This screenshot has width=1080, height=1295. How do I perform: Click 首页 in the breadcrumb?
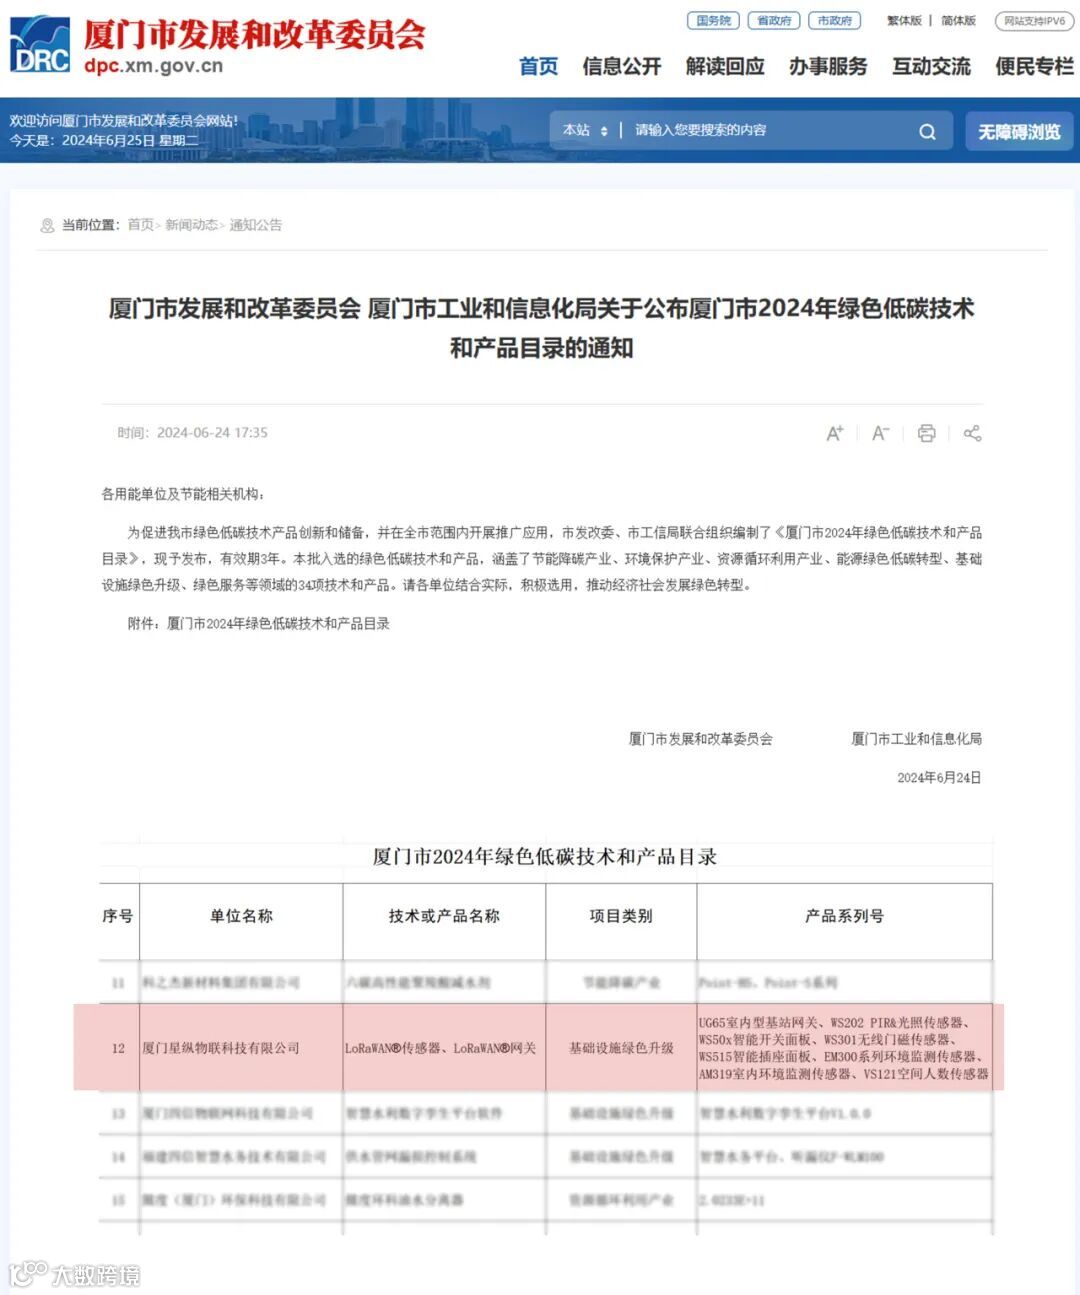[x=140, y=225]
